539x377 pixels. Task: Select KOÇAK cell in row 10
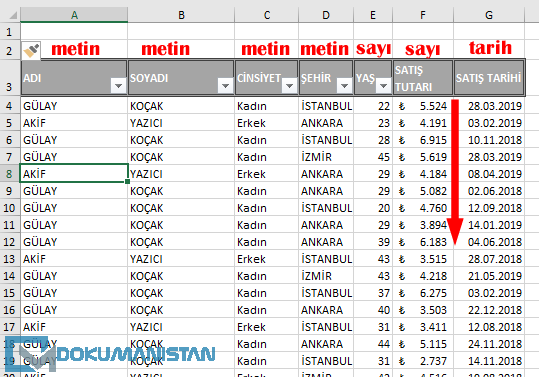coord(181,208)
